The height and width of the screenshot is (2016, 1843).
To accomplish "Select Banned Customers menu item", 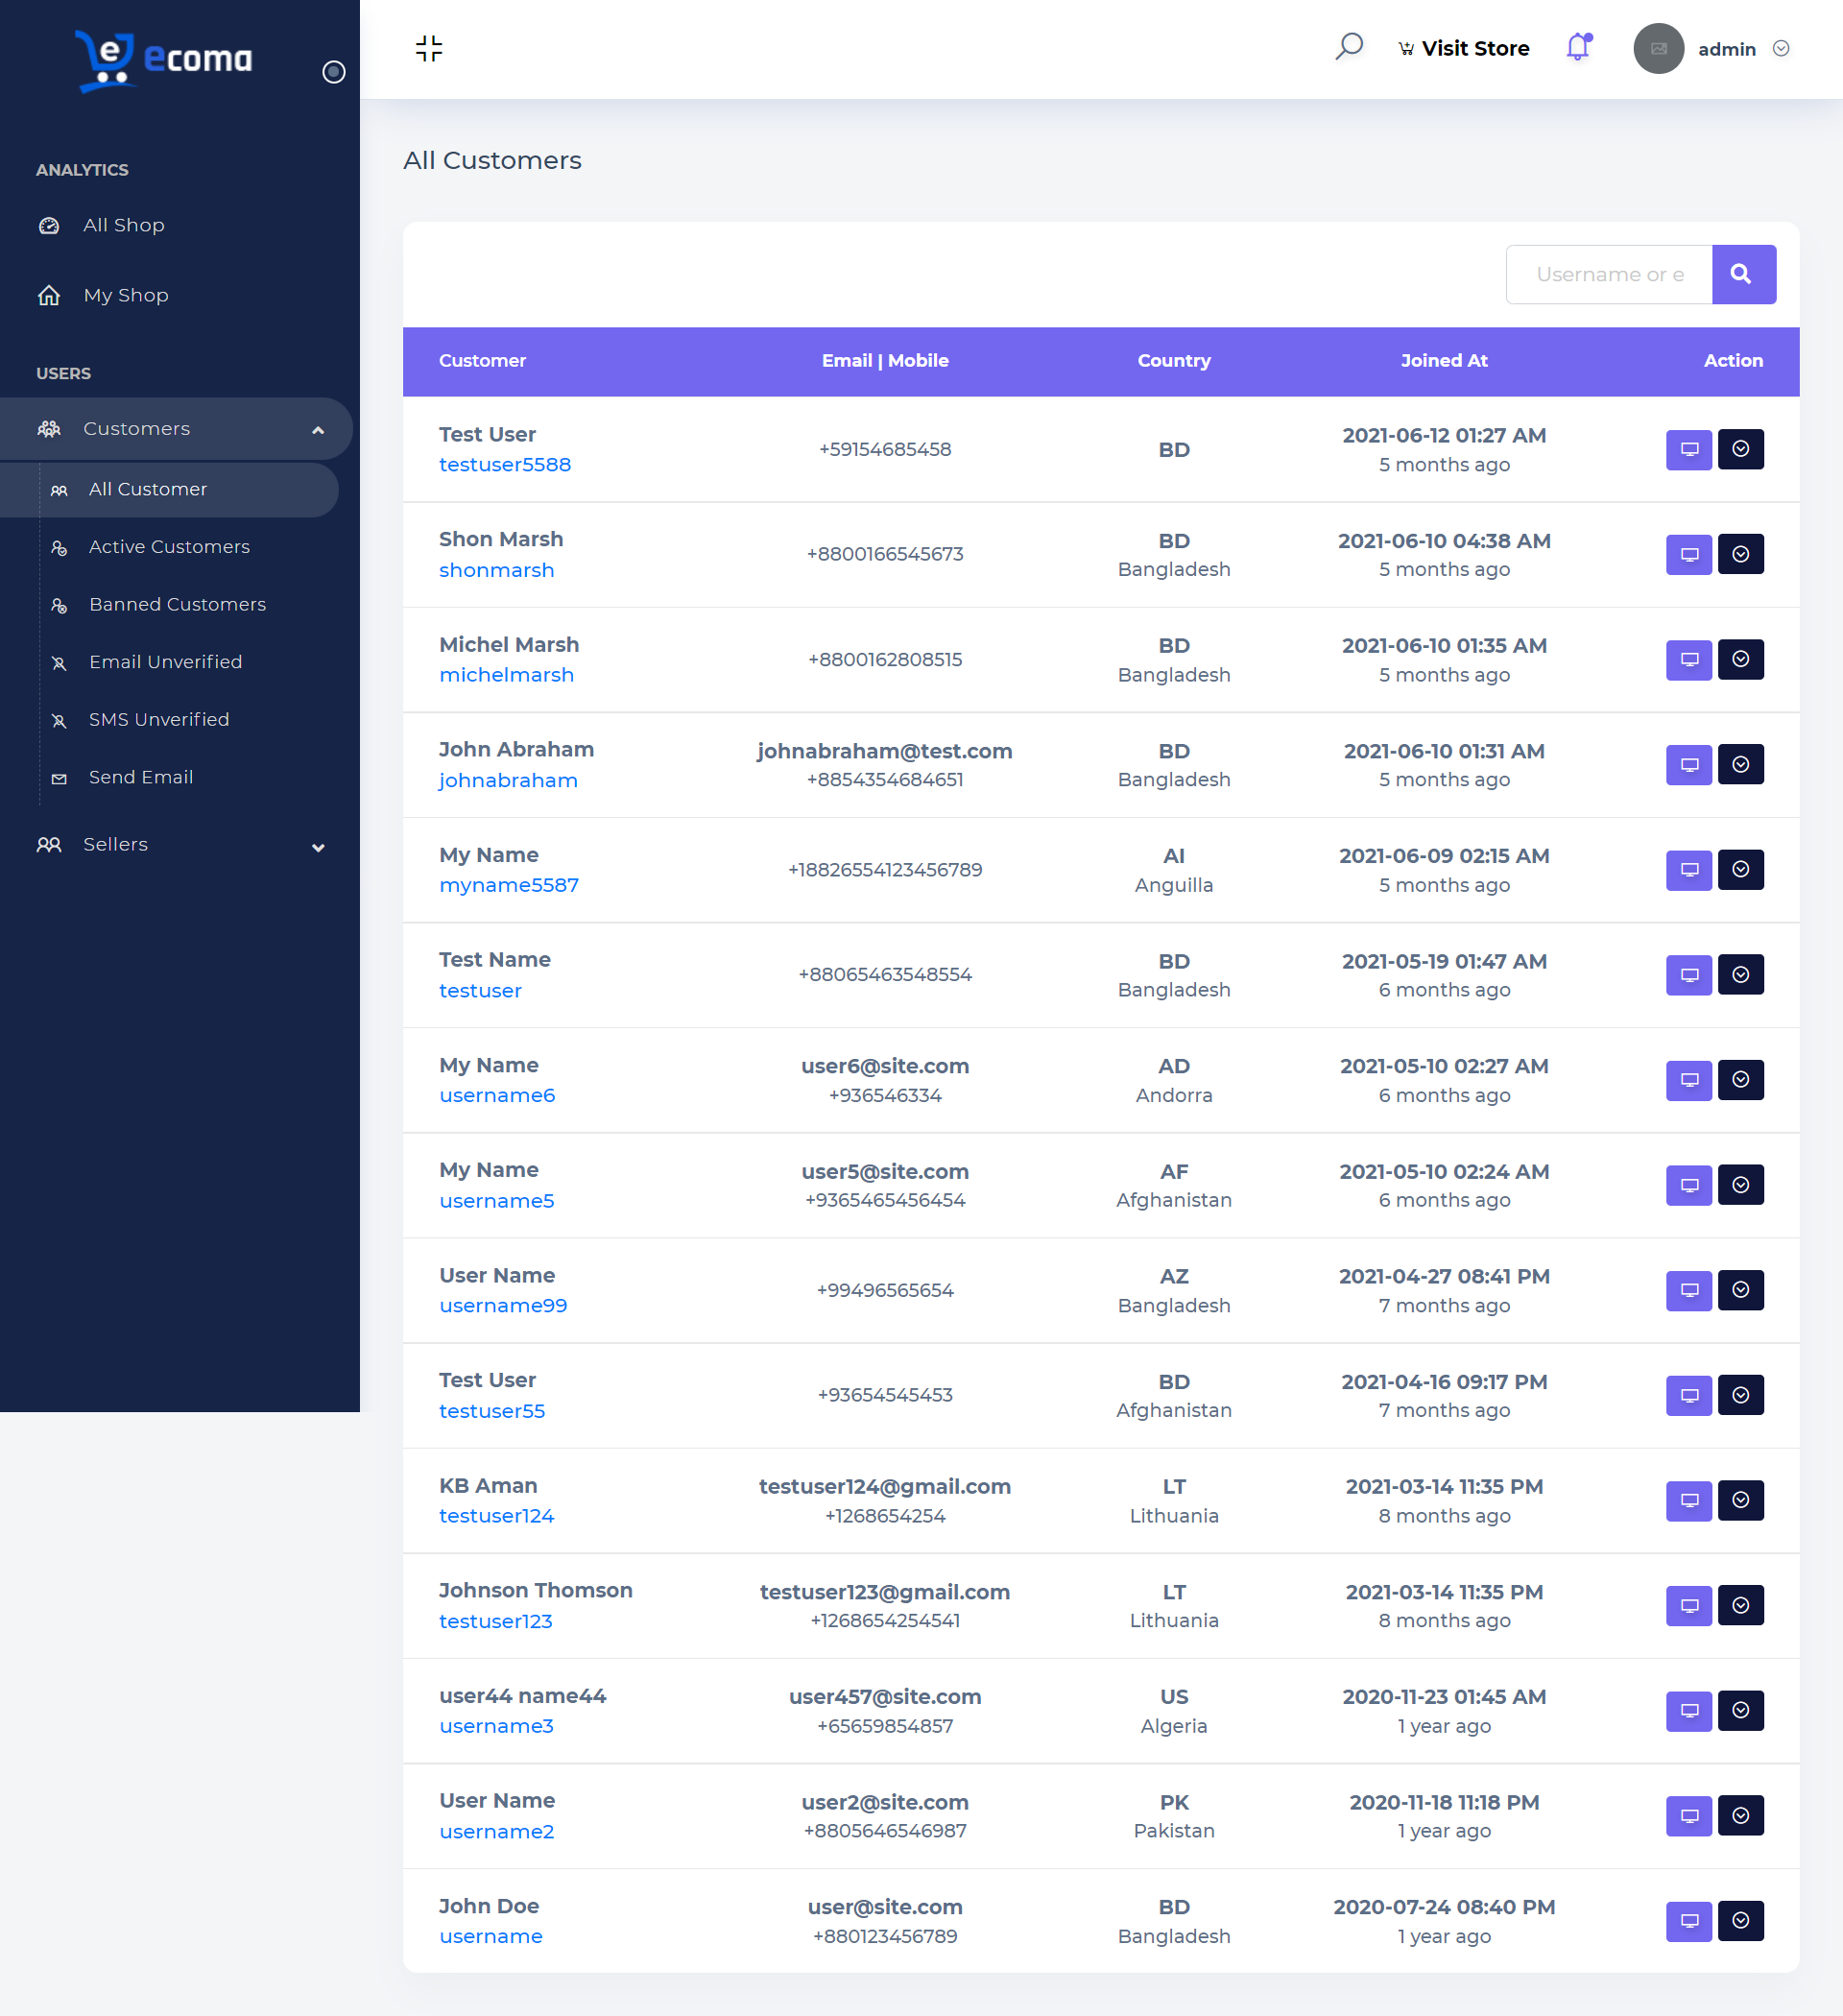I will 177,604.
